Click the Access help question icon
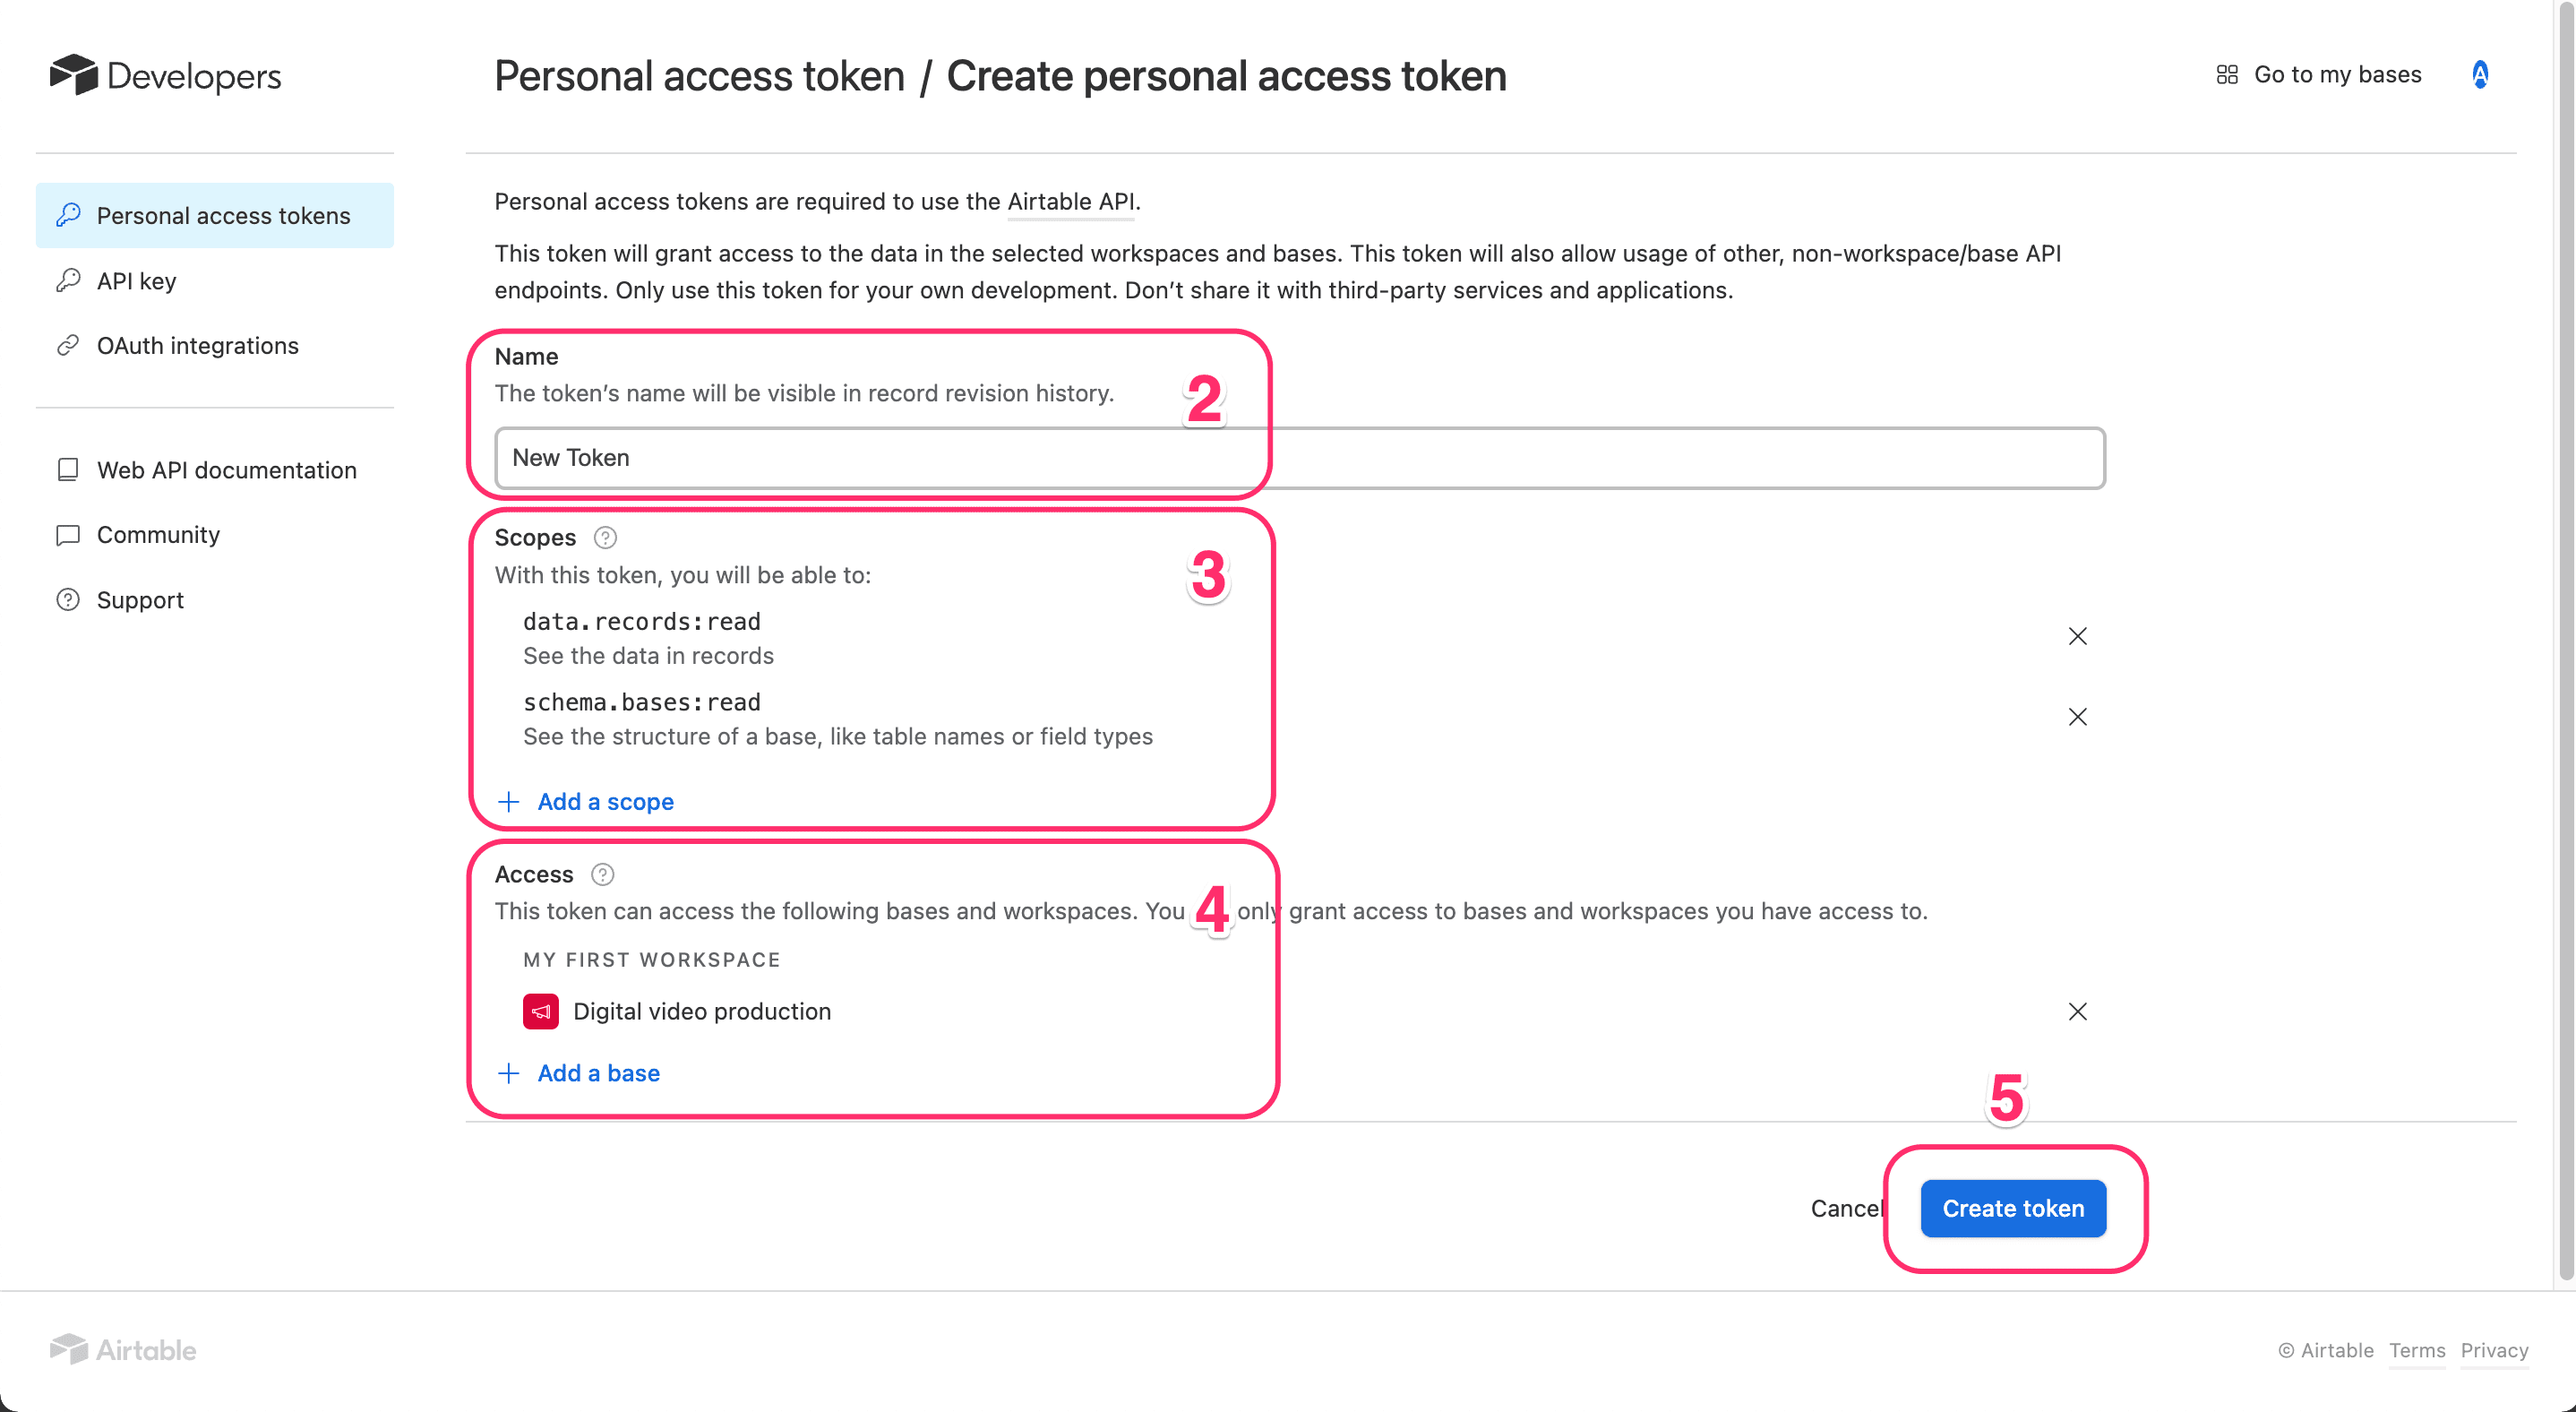 (x=602, y=875)
